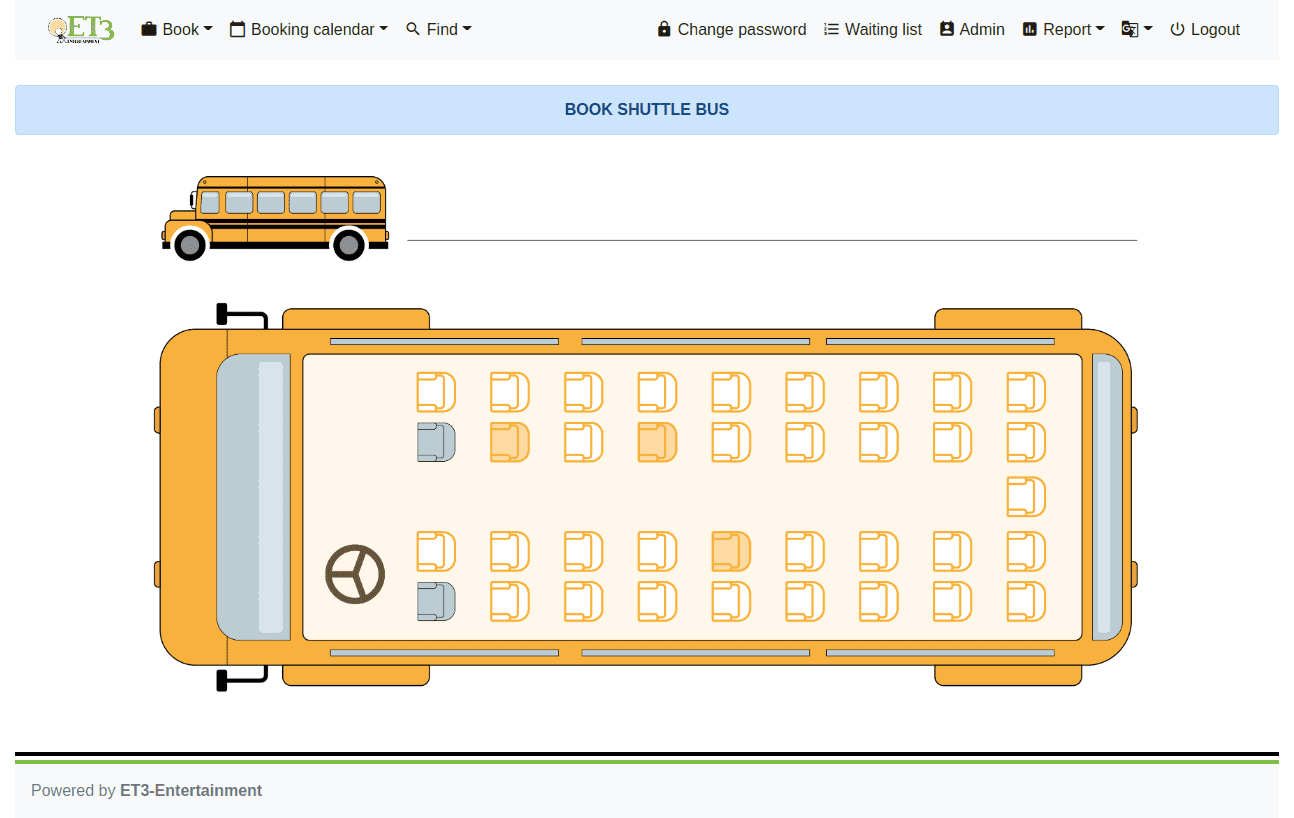1294x818 pixels.
Task: Toggle second highlighted seat in second row
Action: pos(510,442)
